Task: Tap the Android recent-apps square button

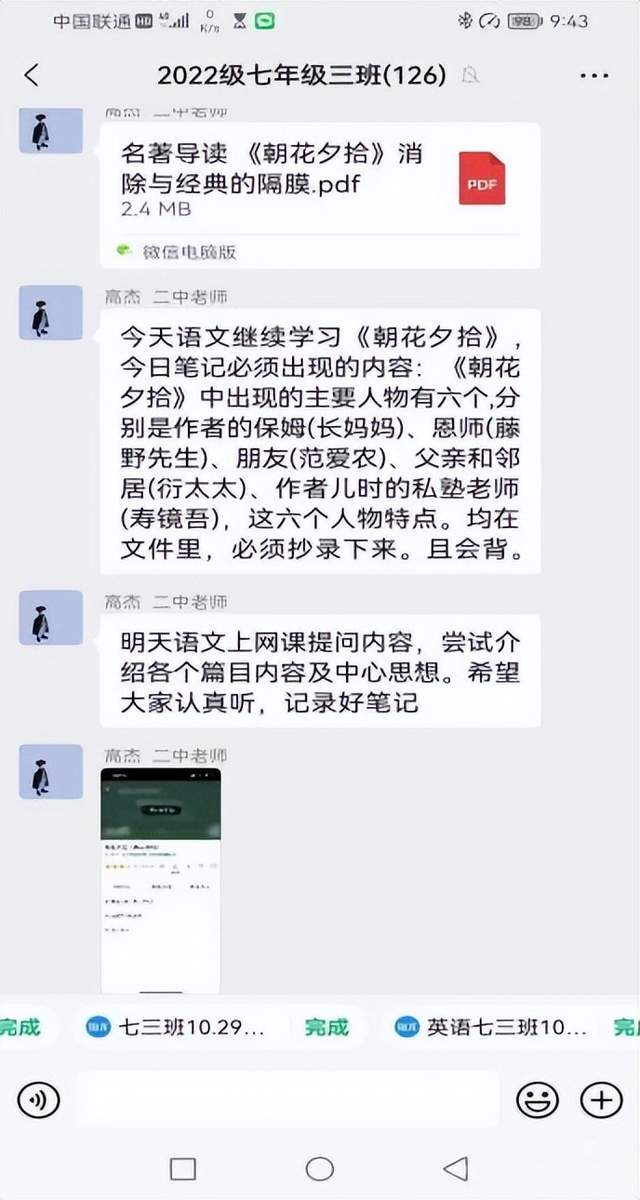Action: click(183, 1168)
